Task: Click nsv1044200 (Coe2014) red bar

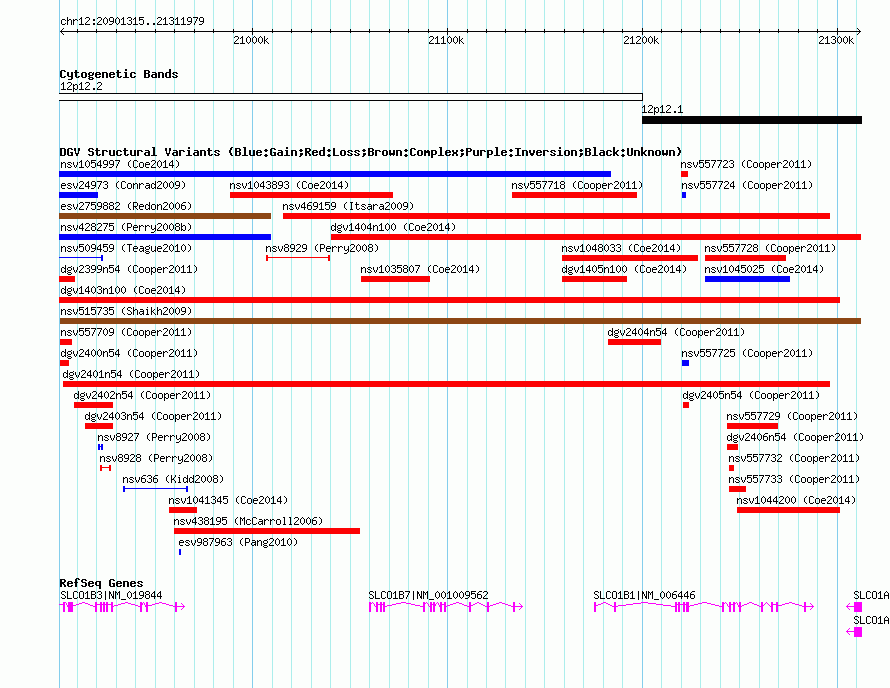Action: pyautogui.click(x=788, y=510)
